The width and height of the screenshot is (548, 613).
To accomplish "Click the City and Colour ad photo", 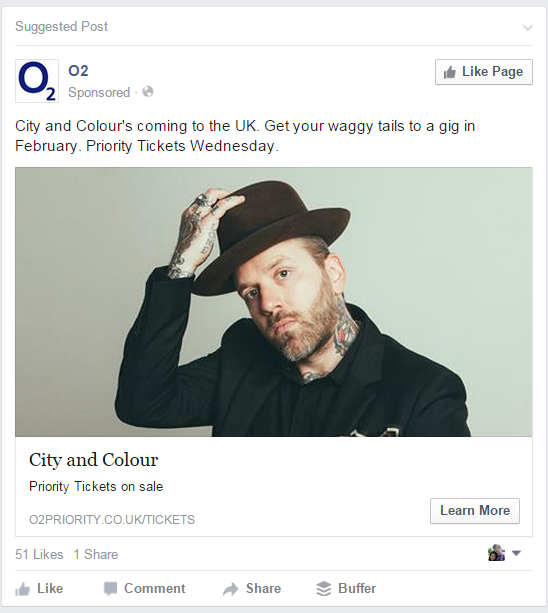I will pyautogui.click(x=274, y=302).
